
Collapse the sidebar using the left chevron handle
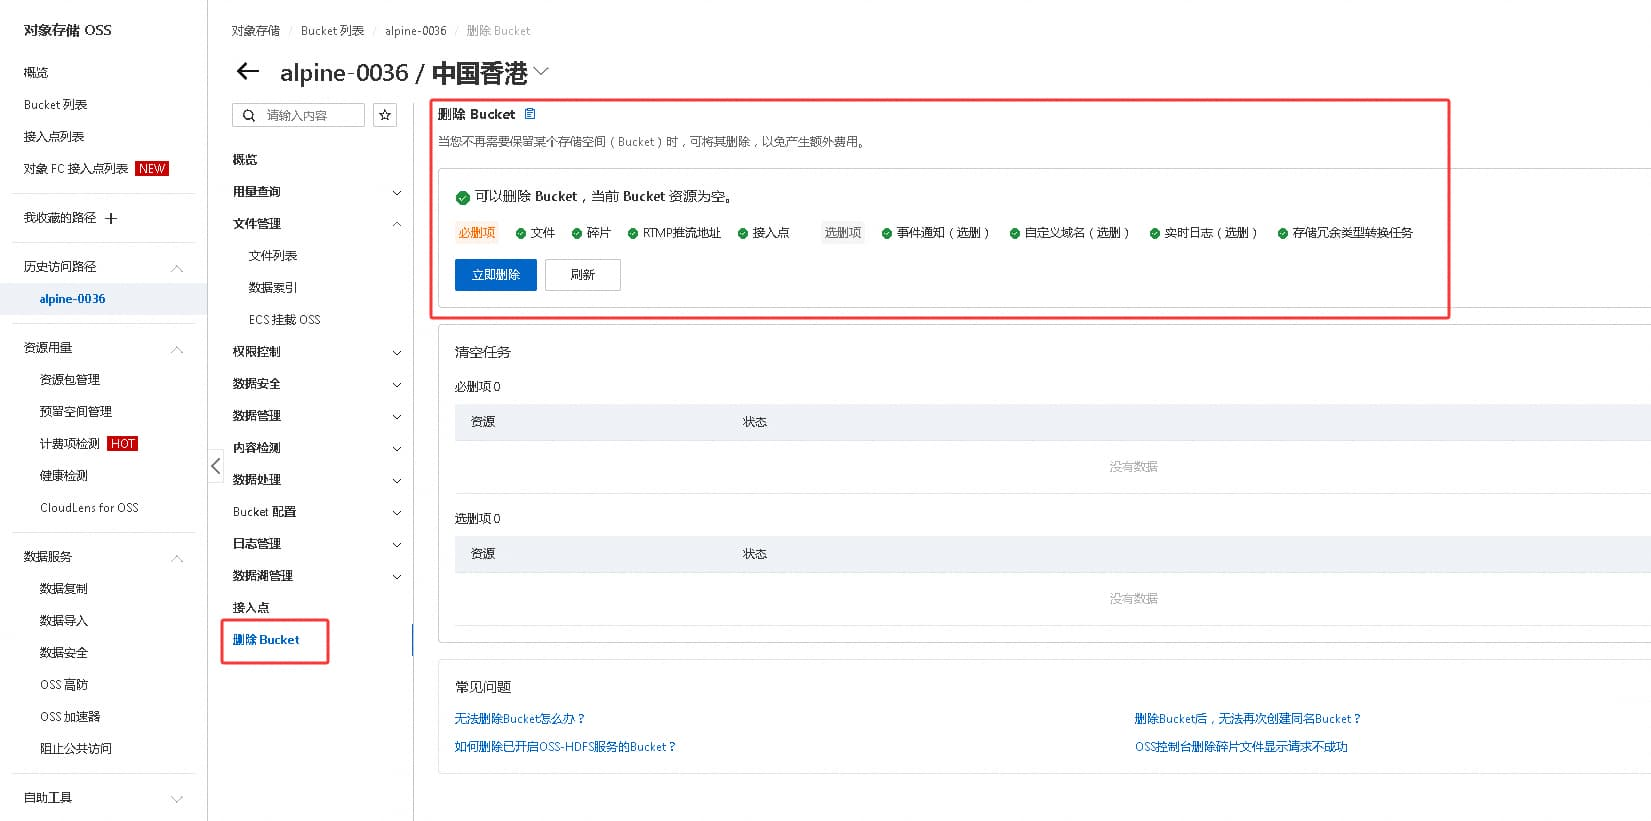point(215,466)
